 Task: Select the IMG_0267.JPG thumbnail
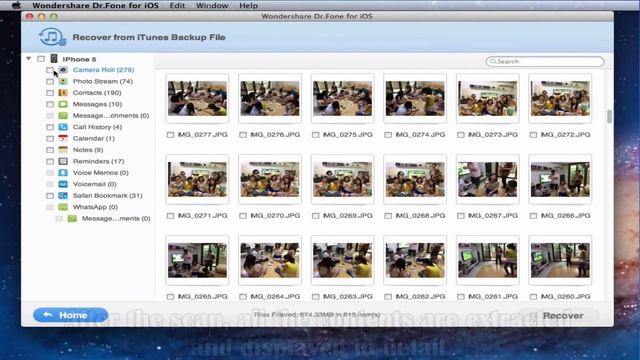pyautogui.click(x=487, y=179)
